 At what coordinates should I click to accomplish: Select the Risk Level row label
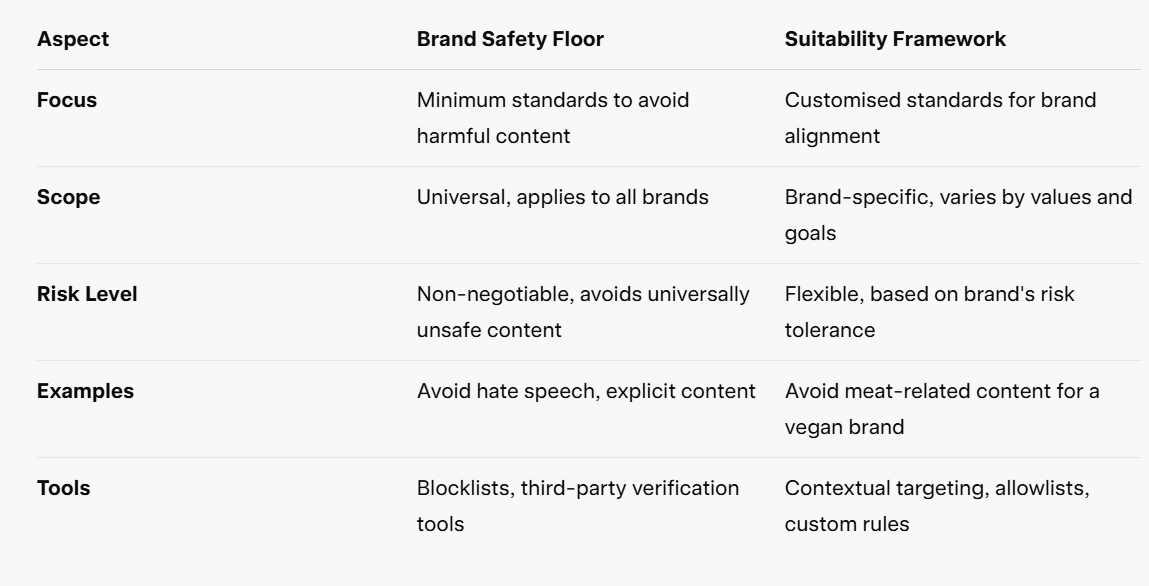[x=87, y=294]
